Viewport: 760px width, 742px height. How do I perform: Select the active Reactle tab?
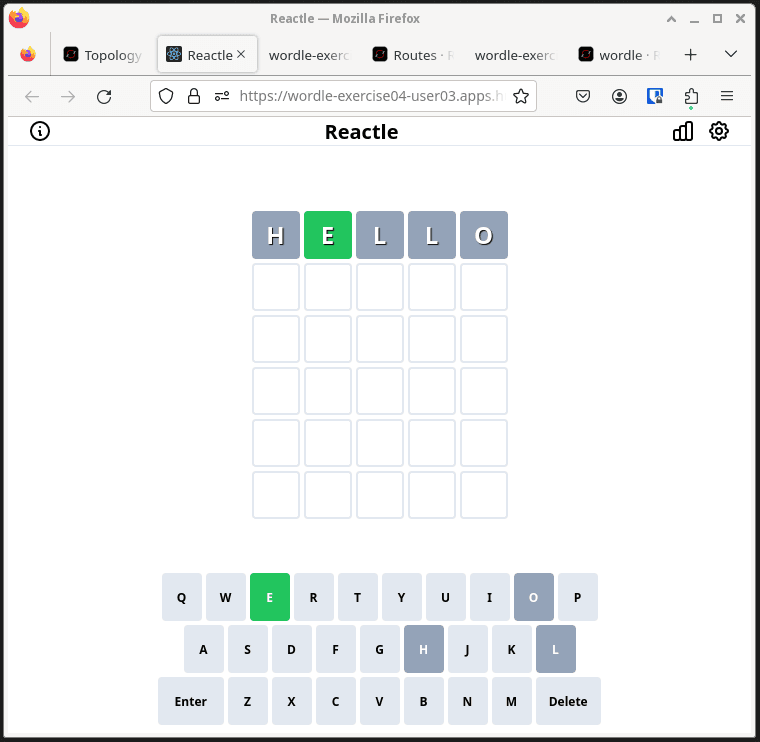[x=207, y=55]
